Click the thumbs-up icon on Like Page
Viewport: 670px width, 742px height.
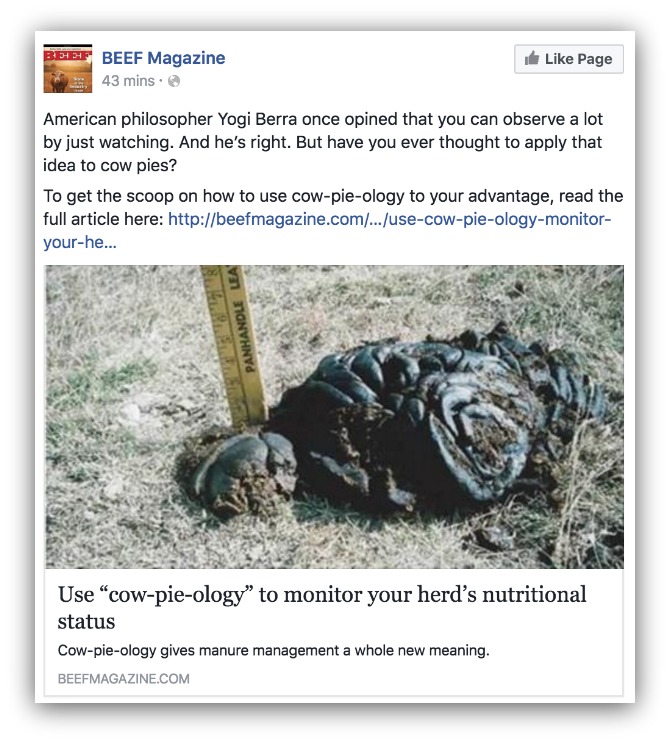[x=532, y=58]
